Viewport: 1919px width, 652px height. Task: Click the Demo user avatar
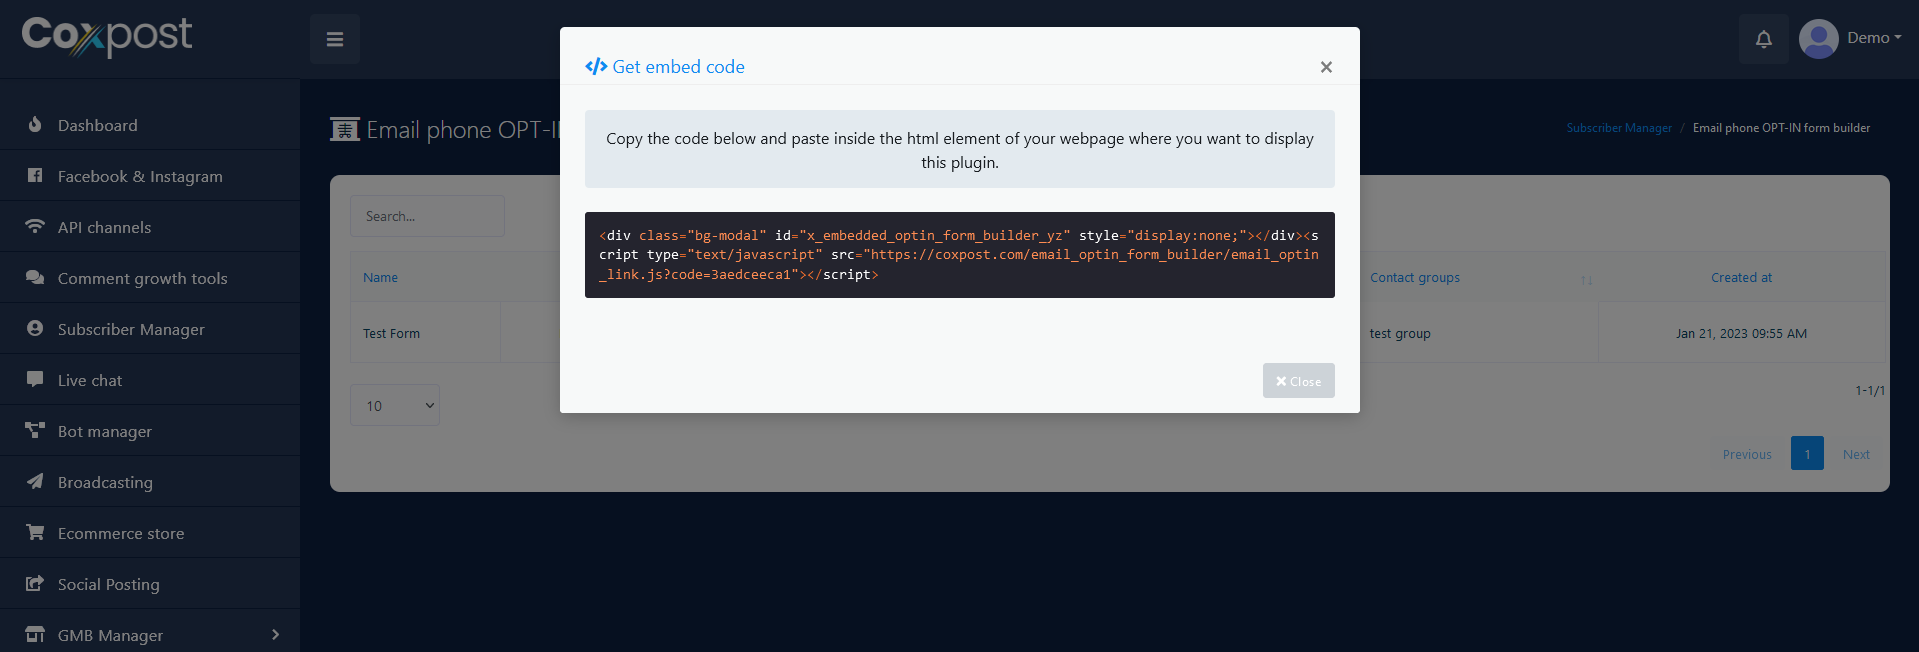[x=1819, y=39]
